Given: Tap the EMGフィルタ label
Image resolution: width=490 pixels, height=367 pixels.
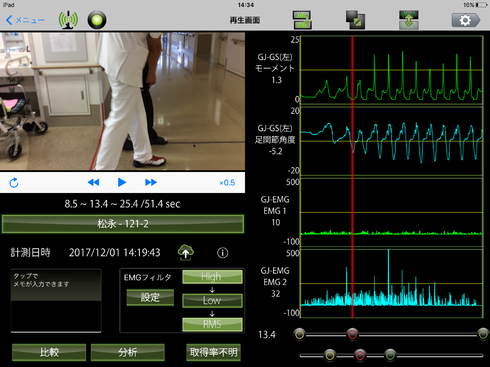Looking at the screenshot, I should (x=147, y=277).
